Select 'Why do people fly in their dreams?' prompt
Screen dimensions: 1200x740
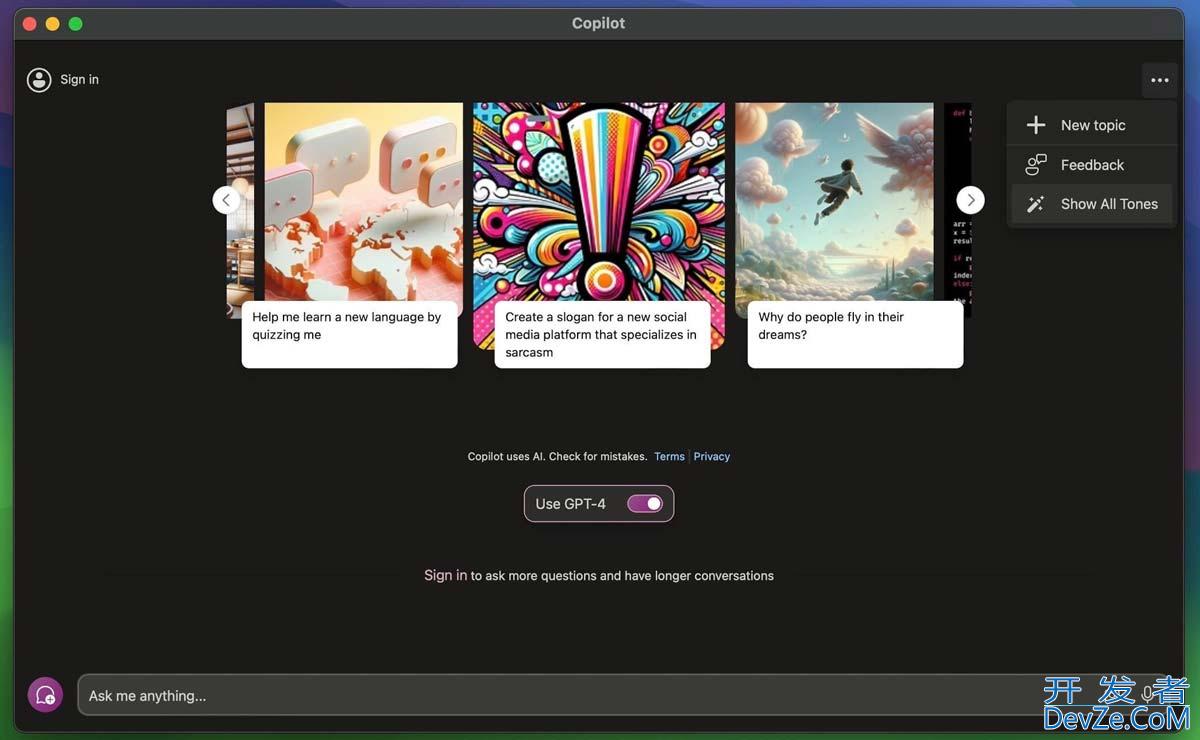click(x=855, y=335)
